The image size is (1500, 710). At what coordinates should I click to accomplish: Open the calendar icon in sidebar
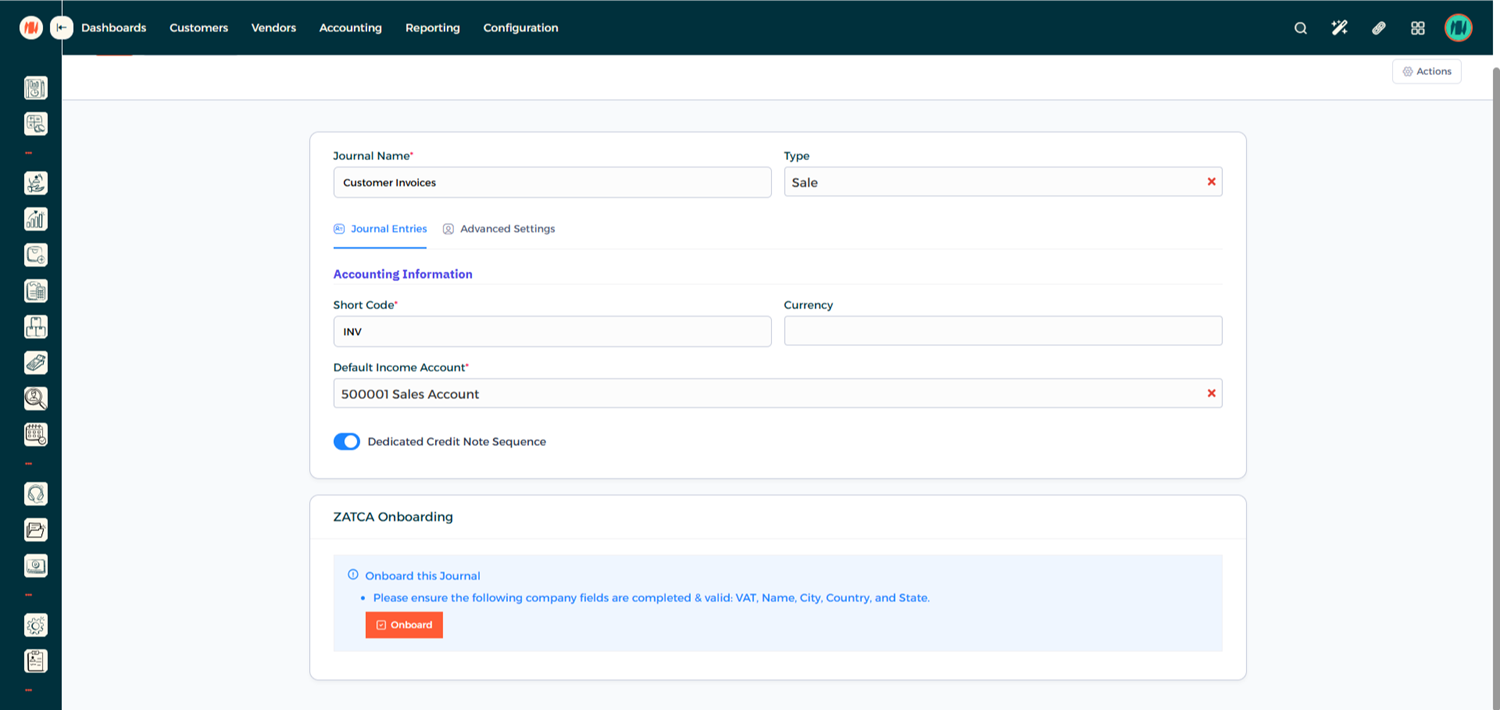(x=36, y=434)
